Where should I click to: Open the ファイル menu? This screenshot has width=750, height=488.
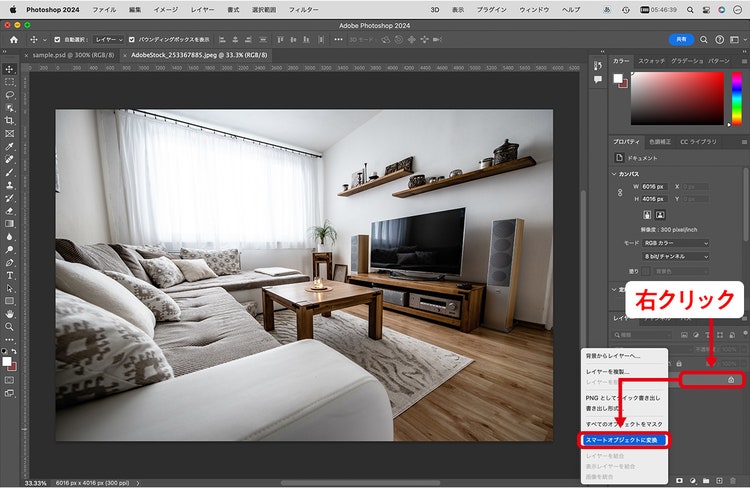tap(104, 10)
